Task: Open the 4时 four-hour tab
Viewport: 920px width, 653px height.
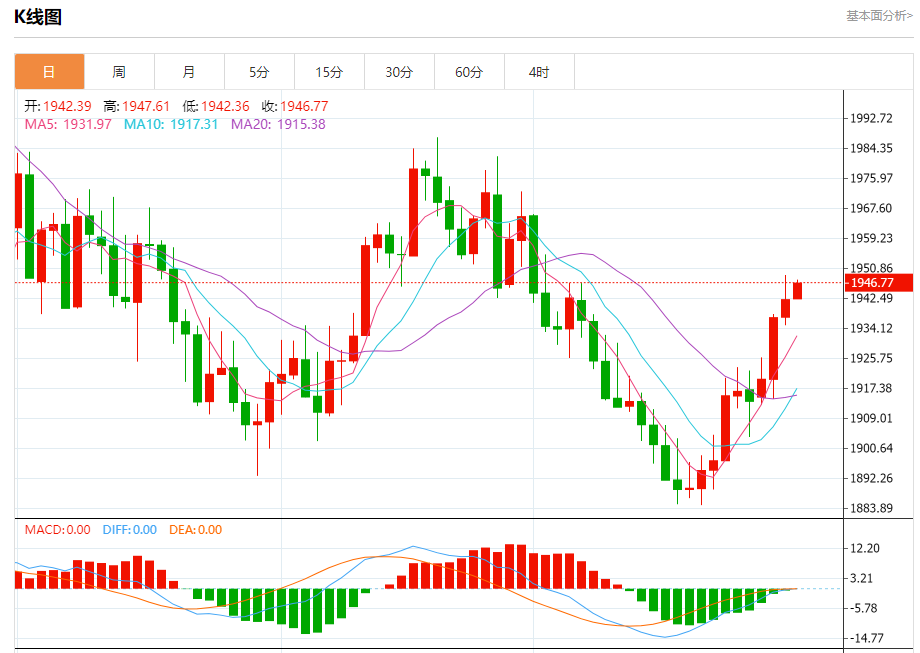Action: click(x=539, y=72)
